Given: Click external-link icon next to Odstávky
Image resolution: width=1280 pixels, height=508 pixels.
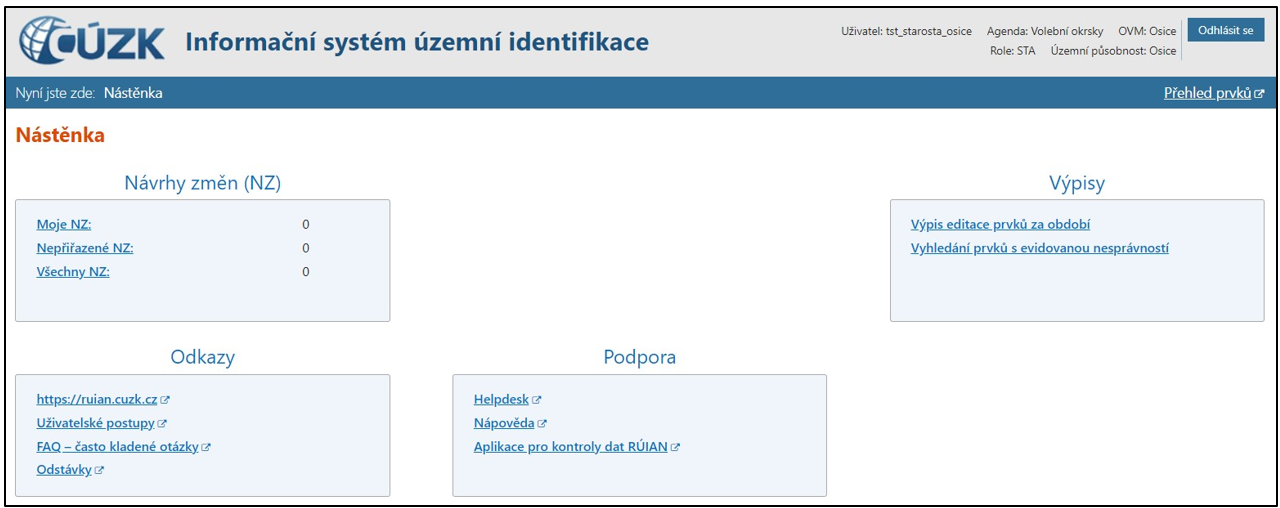Looking at the screenshot, I should 99,471.
